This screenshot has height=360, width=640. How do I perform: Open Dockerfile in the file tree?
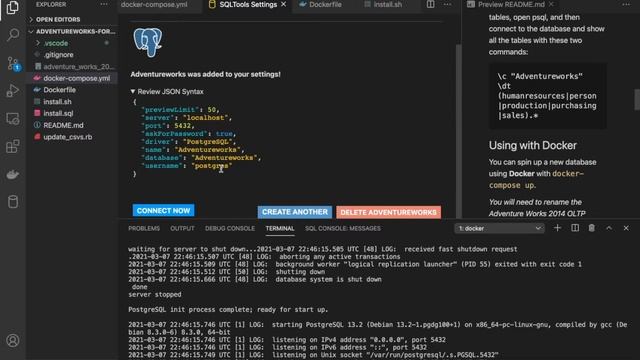60,90
